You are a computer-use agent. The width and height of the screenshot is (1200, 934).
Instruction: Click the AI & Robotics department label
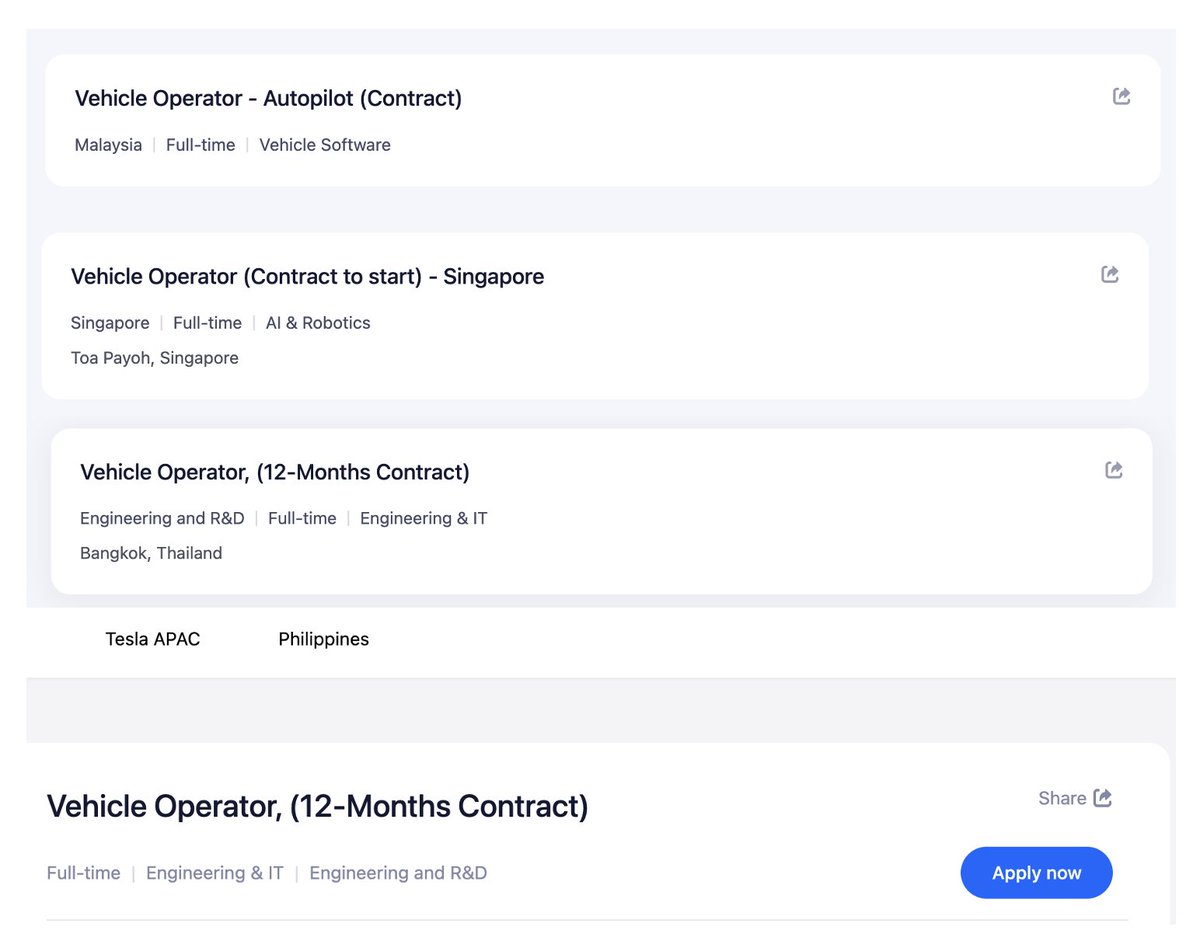318,323
